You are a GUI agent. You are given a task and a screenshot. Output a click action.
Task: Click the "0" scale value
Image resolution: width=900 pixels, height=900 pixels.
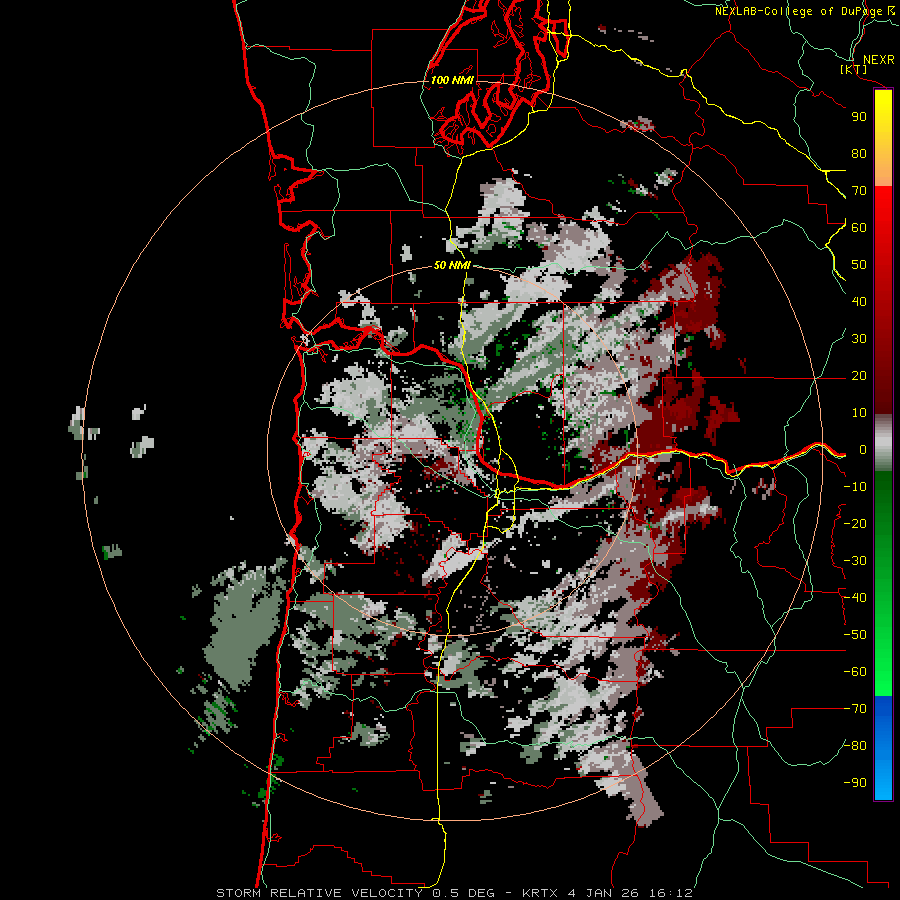pos(862,450)
